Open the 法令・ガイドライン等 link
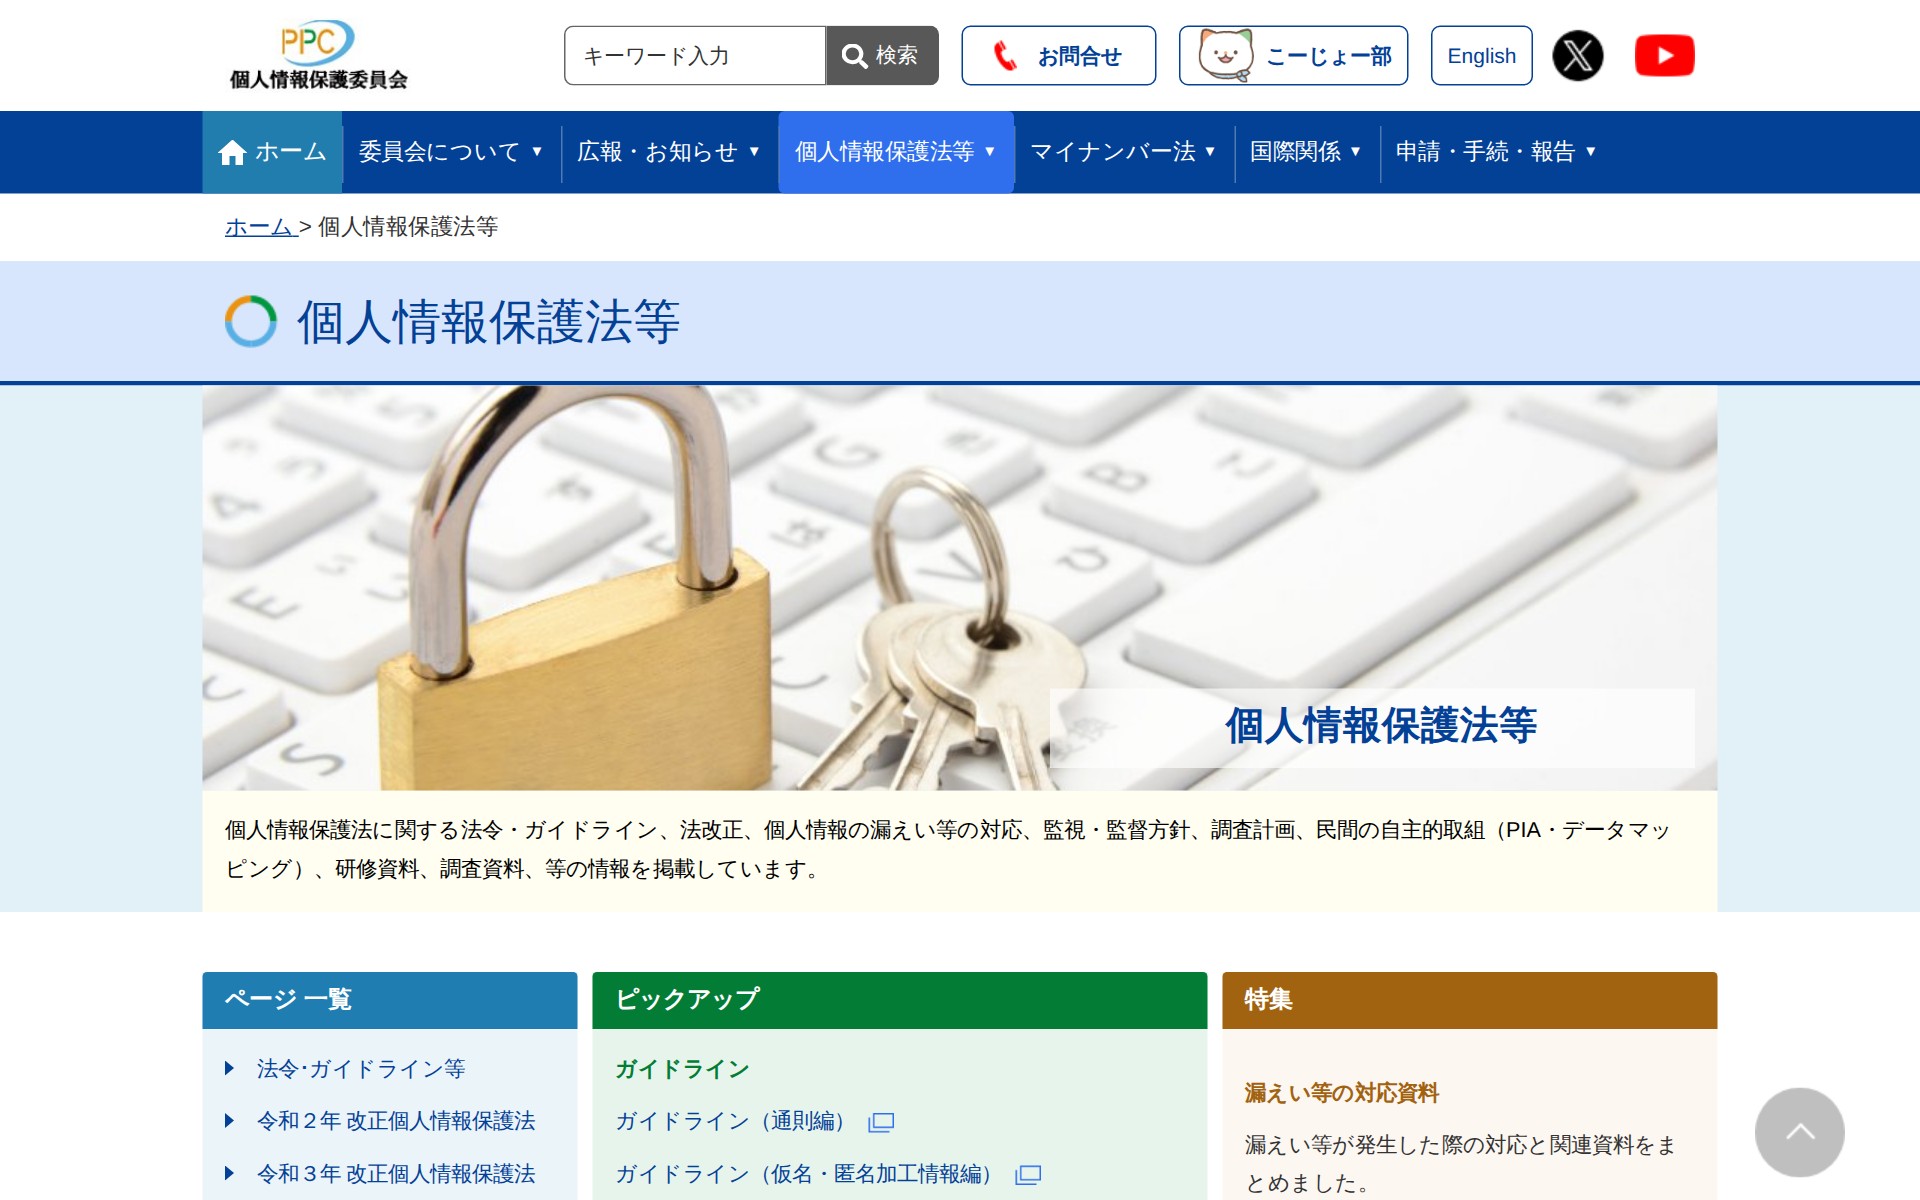 coord(360,1068)
